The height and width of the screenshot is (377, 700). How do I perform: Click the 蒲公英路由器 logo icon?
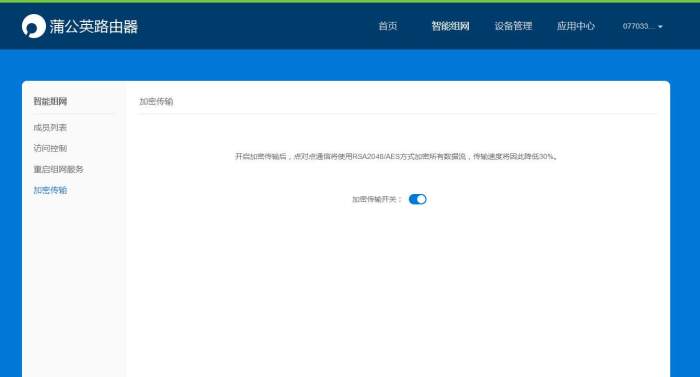[33, 26]
